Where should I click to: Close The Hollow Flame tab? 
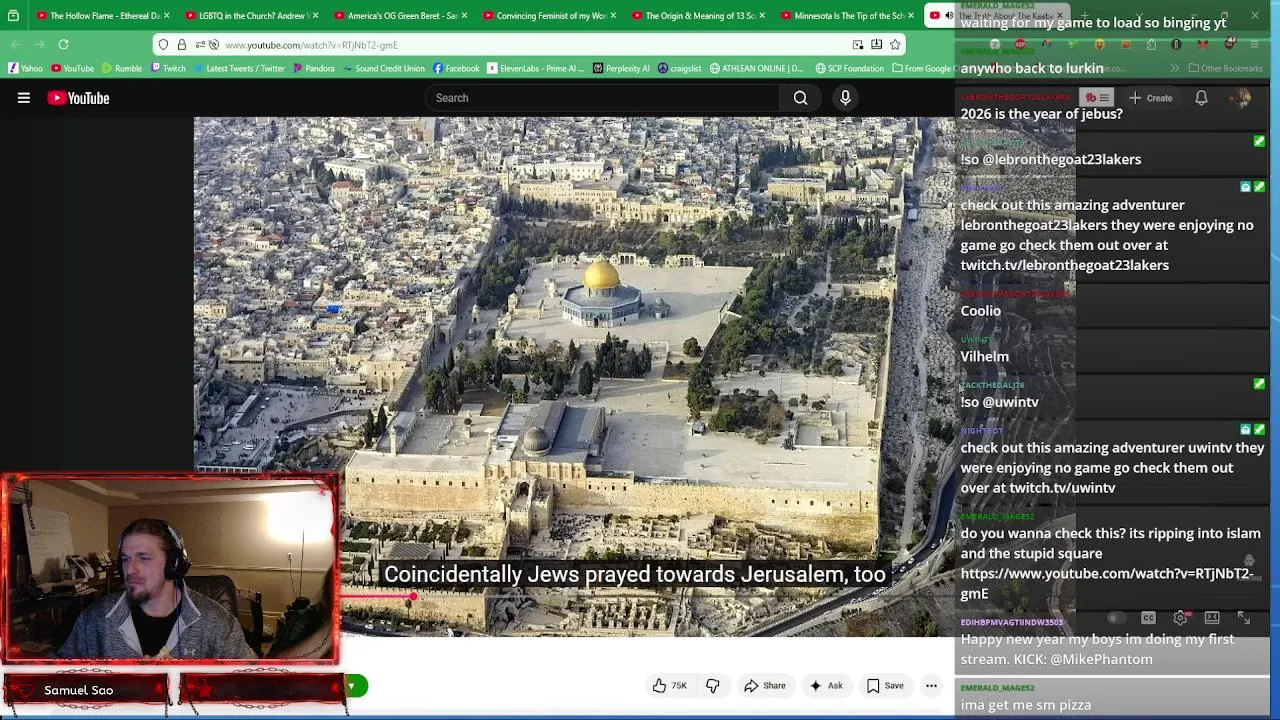pyautogui.click(x=167, y=16)
